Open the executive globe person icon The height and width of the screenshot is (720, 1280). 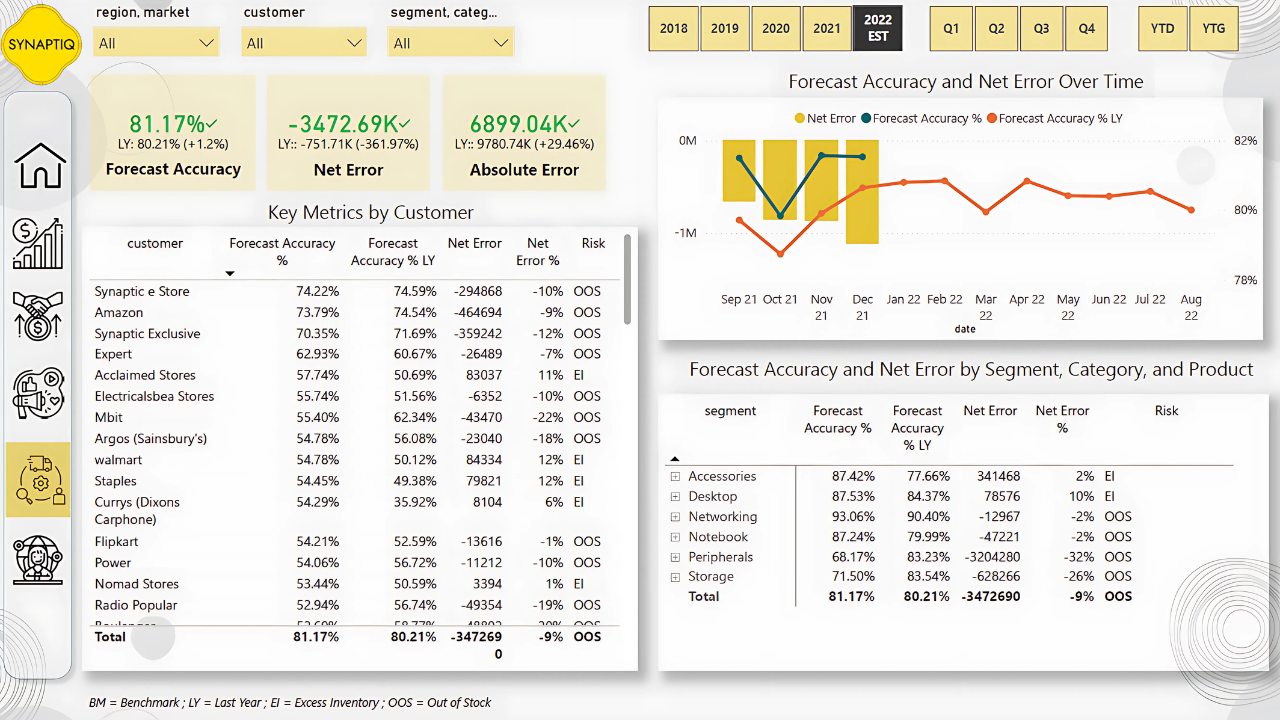(x=39, y=559)
